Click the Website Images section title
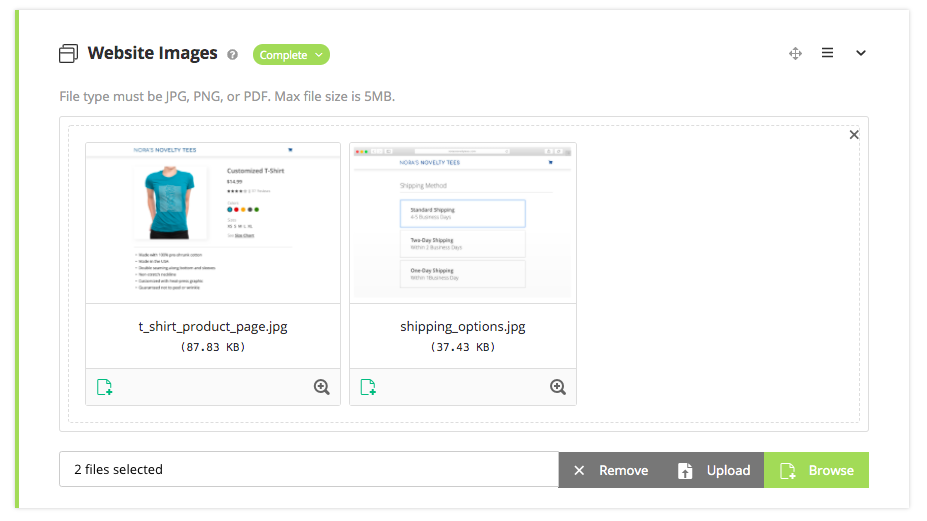Screen dimensions: 927x521 [x=152, y=54]
